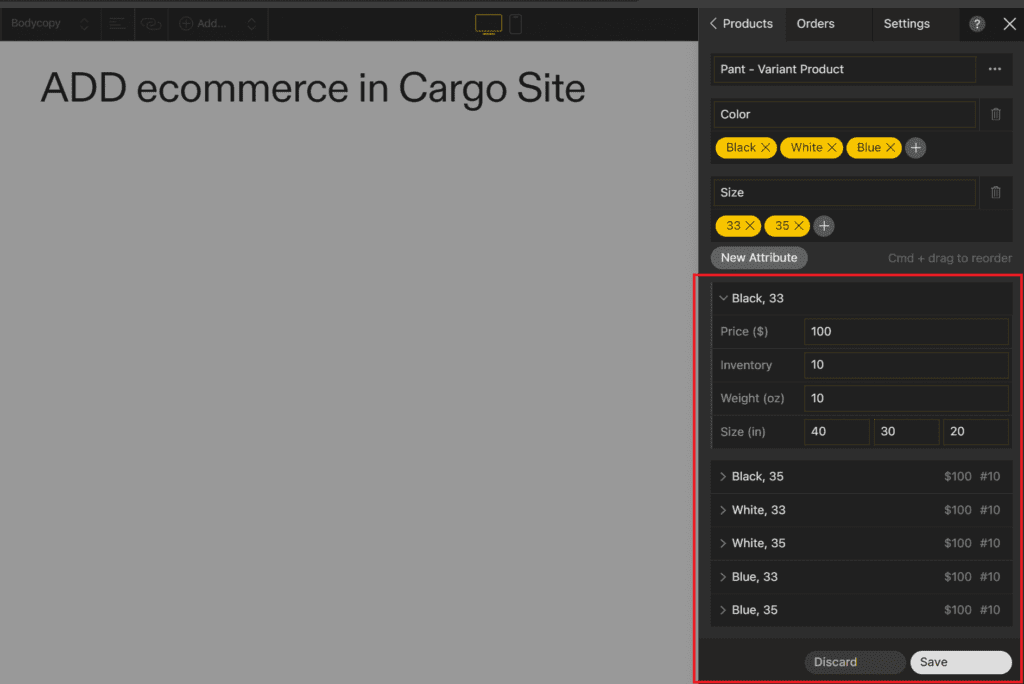This screenshot has width=1024, height=684.
Task: Edit the Weight (oz) field
Action: [x=906, y=399]
